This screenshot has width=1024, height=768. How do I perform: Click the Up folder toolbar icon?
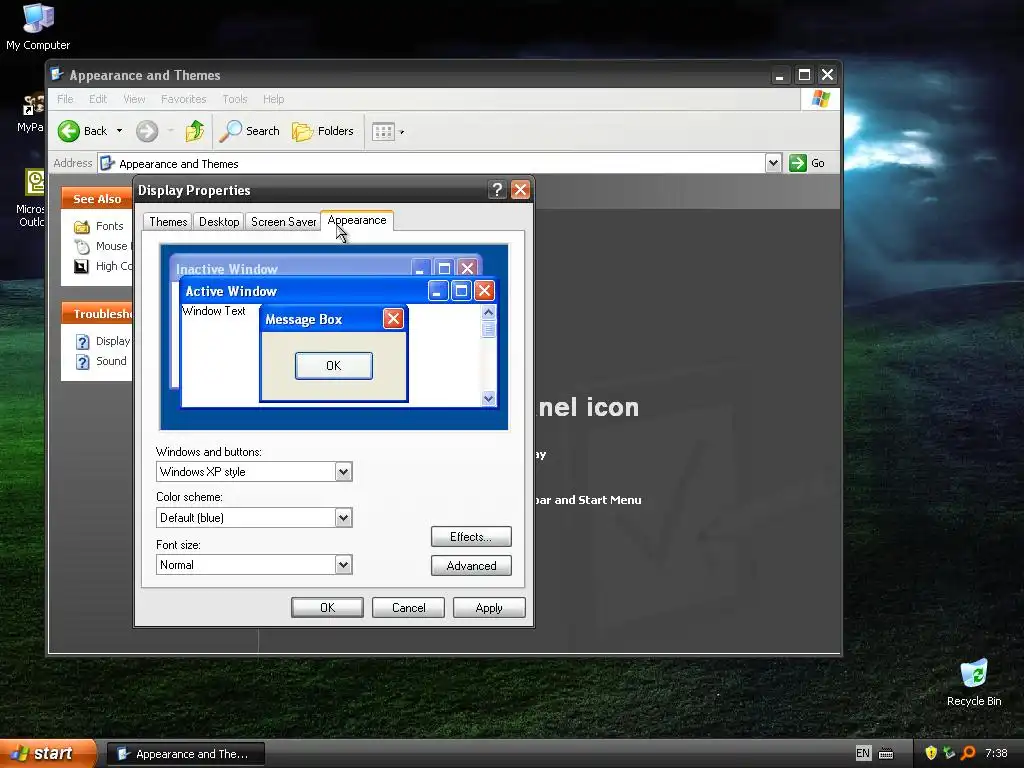(194, 131)
